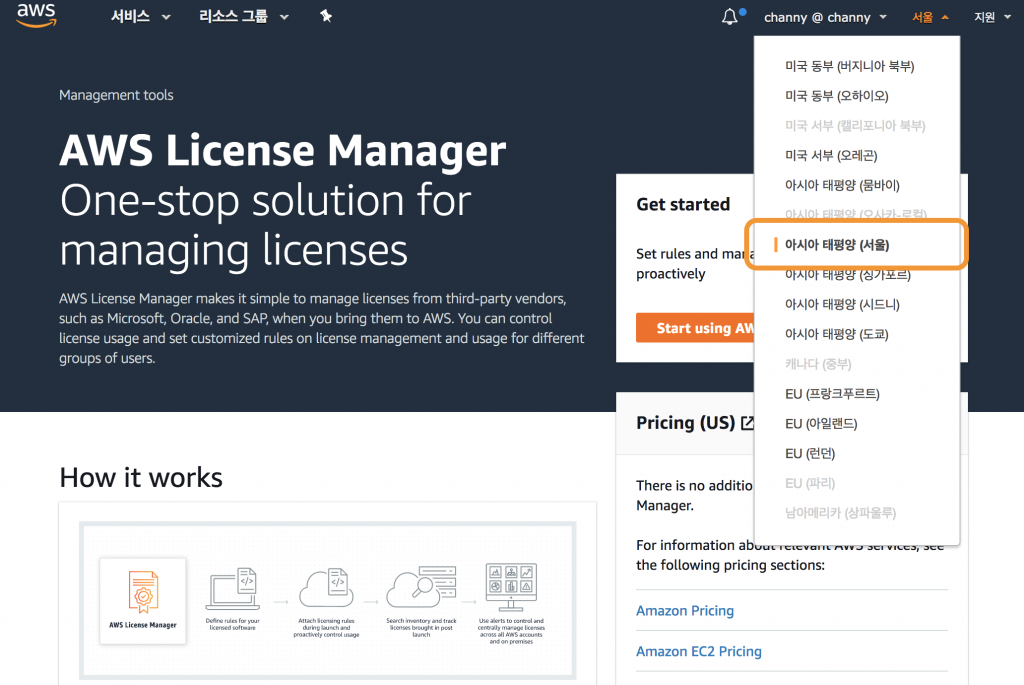
Task: Open Pricing (US) external link icon
Action: (x=748, y=423)
